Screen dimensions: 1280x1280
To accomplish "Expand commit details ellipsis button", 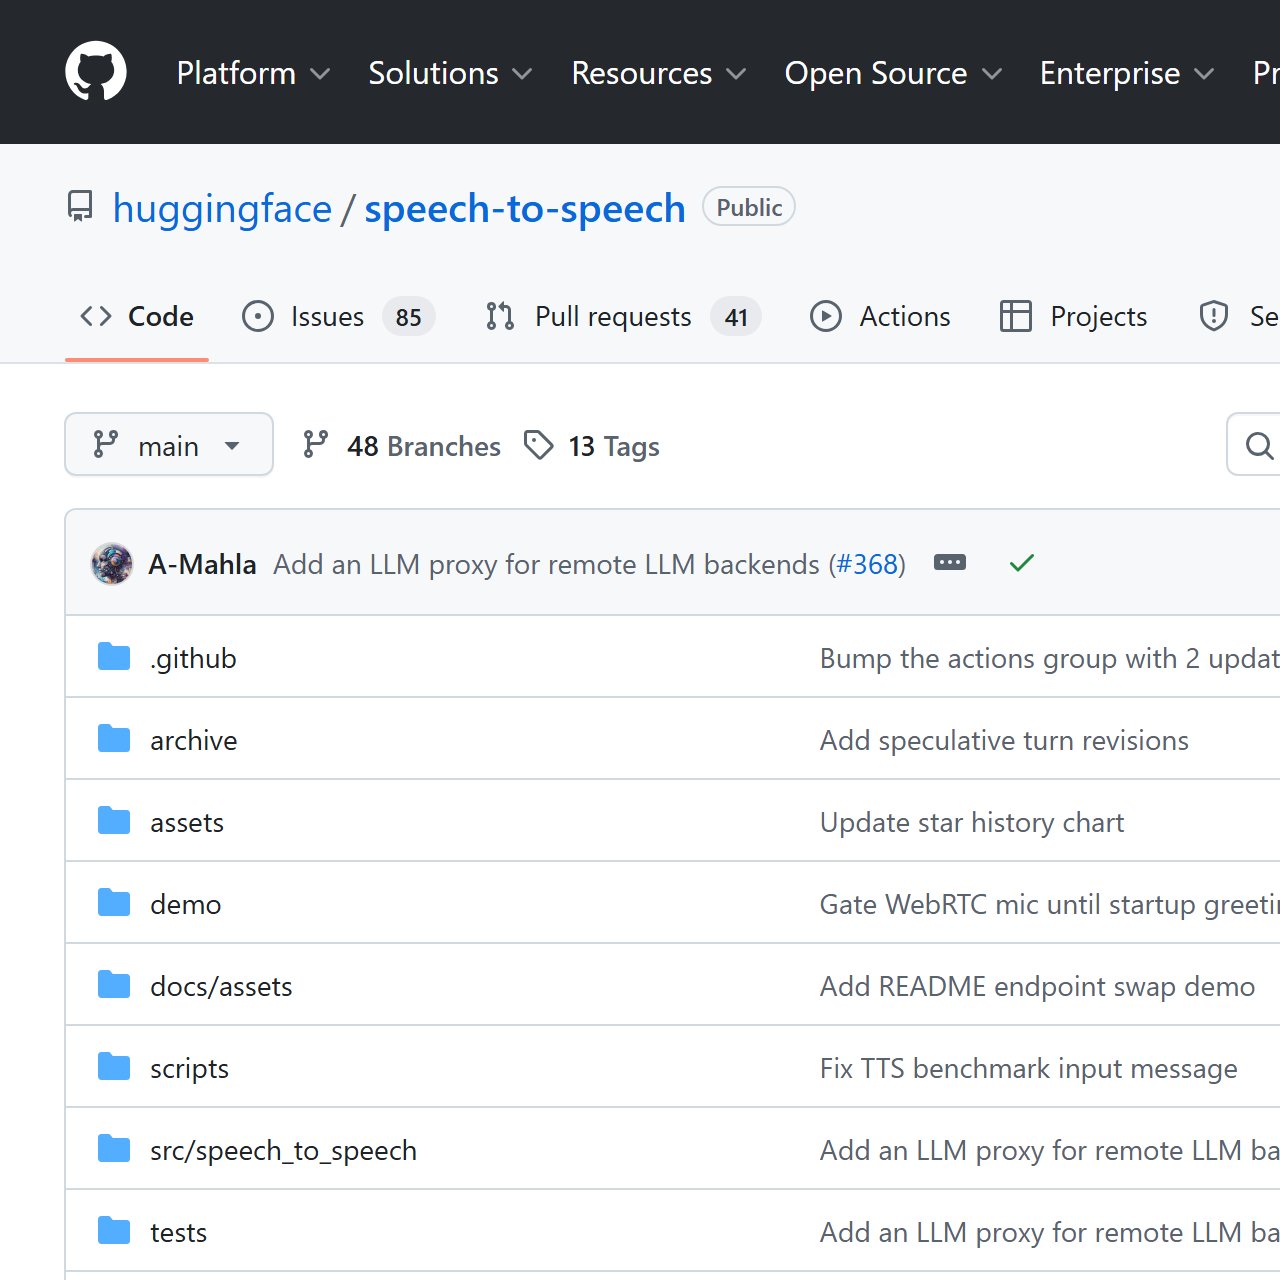I will click(950, 562).
